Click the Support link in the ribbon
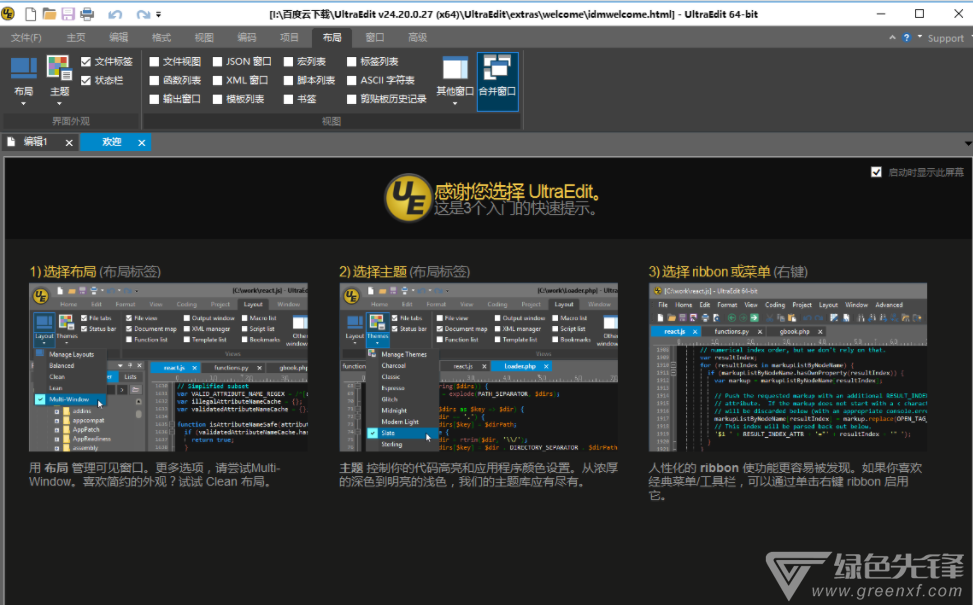The width and height of the screenshot is (973, 605). [x=946, y=38]
